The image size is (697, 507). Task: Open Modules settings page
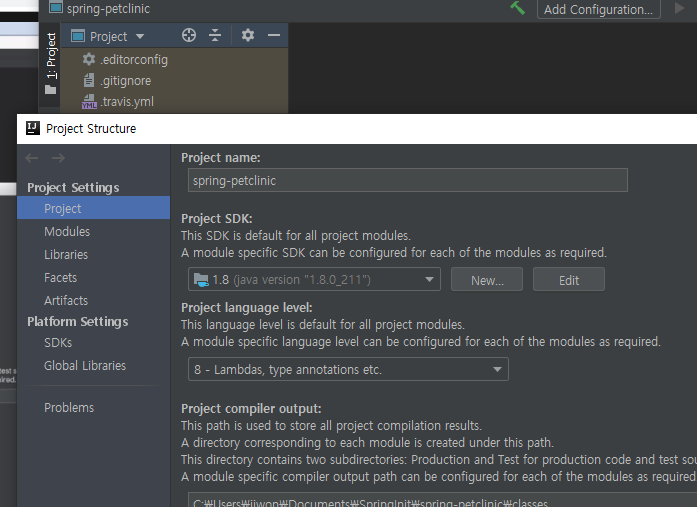point(67,232)
